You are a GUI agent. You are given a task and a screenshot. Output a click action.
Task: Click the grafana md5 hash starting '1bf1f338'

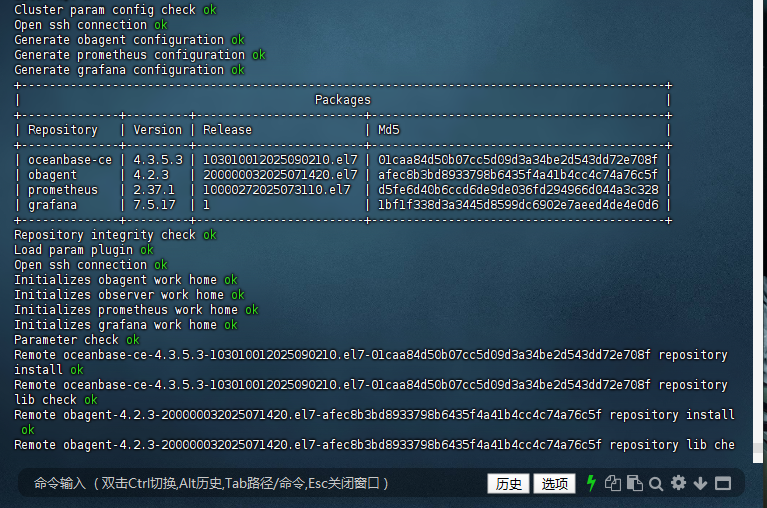coord(518,205)
